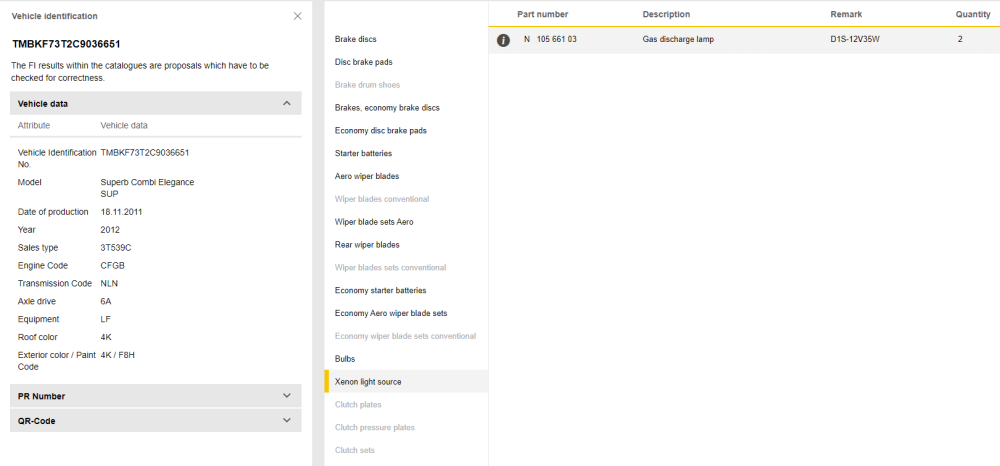The width and height of the screenshot is (1000, 466).
Task: Click production date 18.11.2011
Action: [x=121, y=212]
